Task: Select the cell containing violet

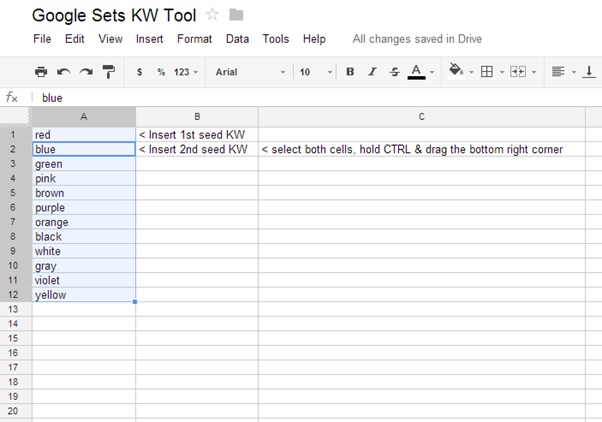Action: 84,280
